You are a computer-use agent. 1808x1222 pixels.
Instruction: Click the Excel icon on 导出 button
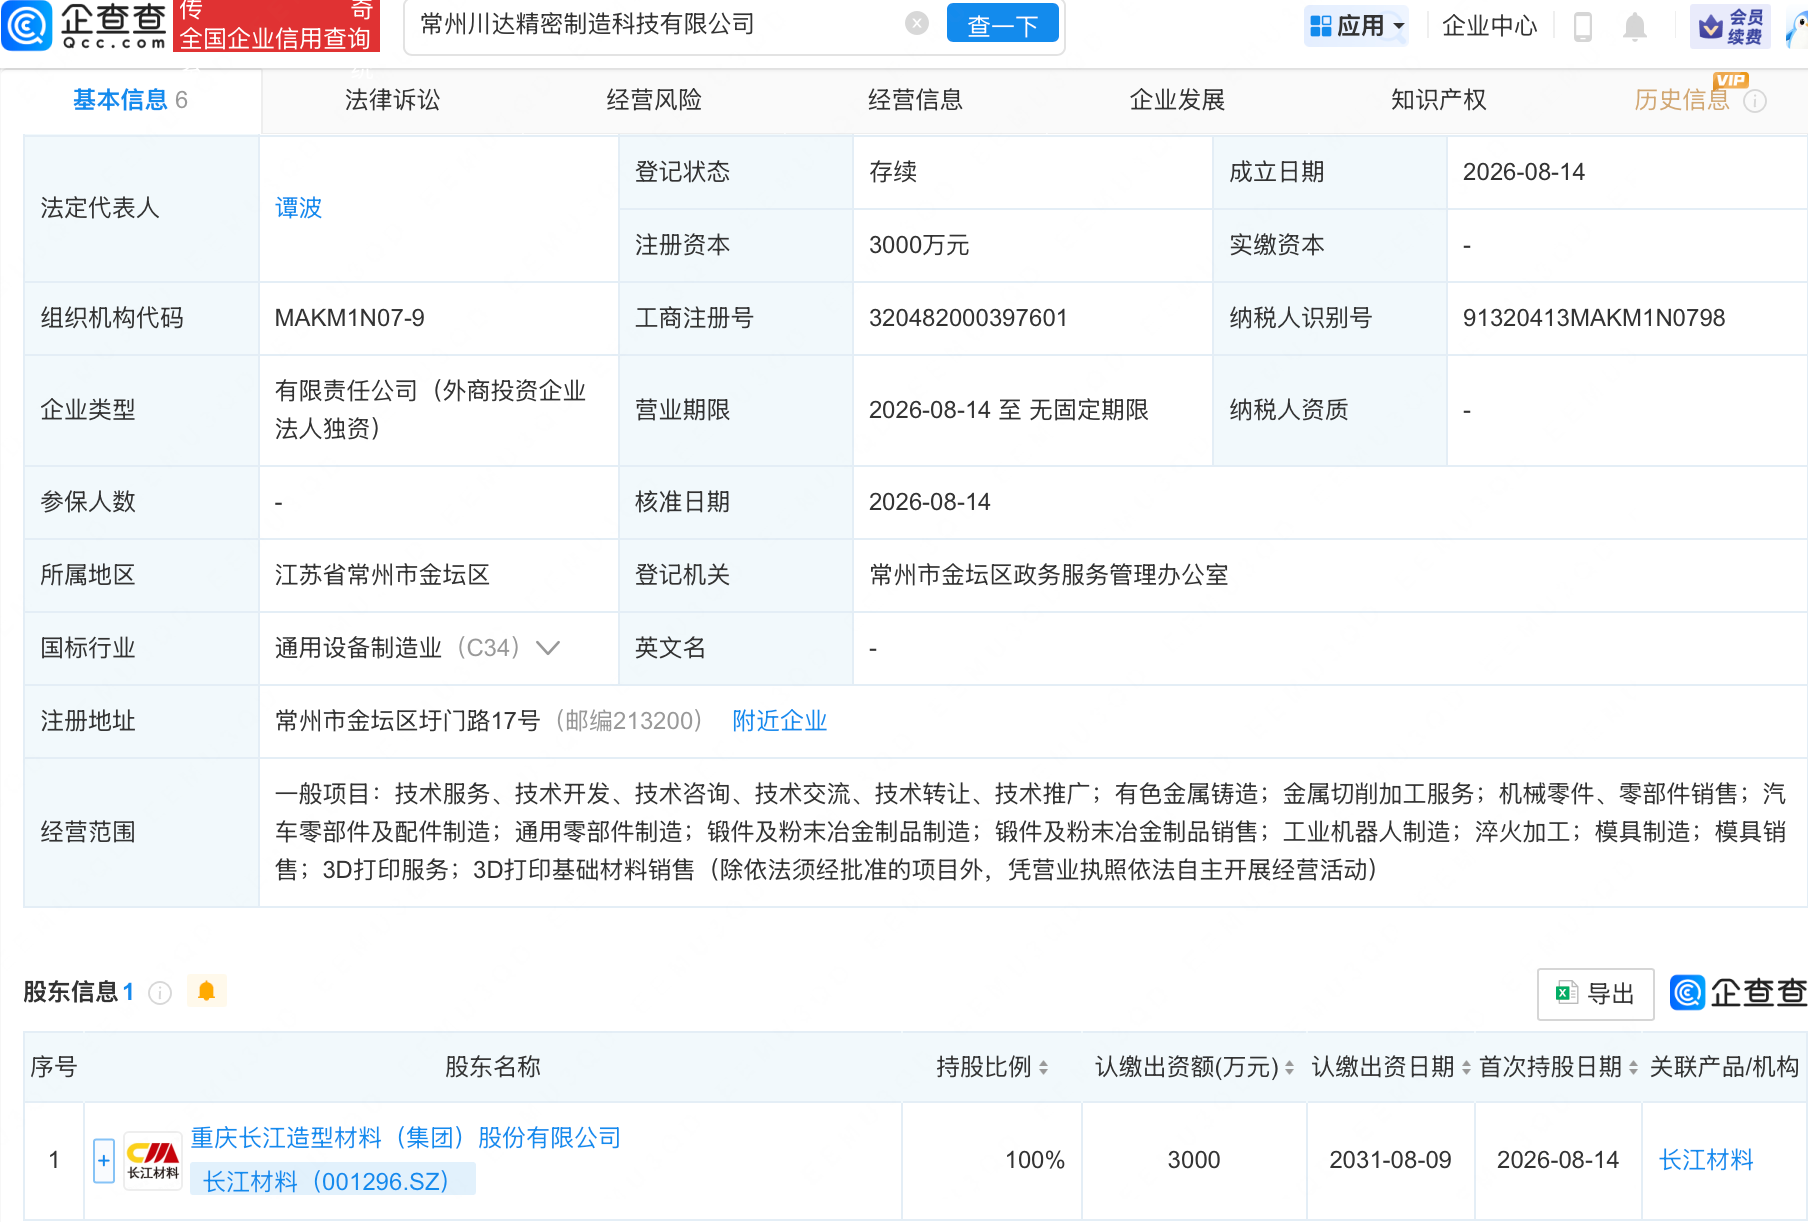(x=1566, y=992)
